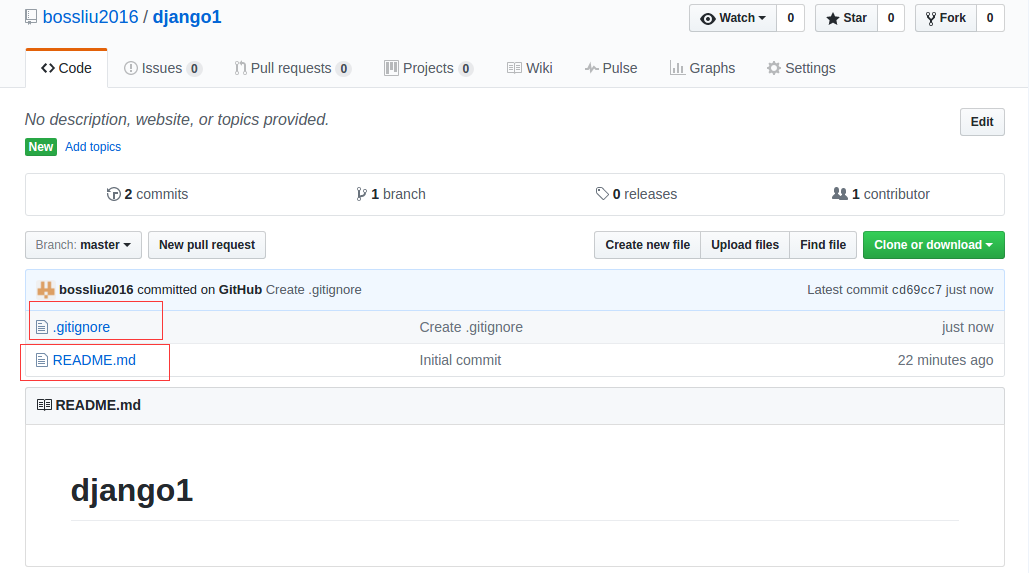Click the Create new file button
Image resolution: width=1029 pixels, height=573 pixels.
pyautogui.click(x=647, y=245)
